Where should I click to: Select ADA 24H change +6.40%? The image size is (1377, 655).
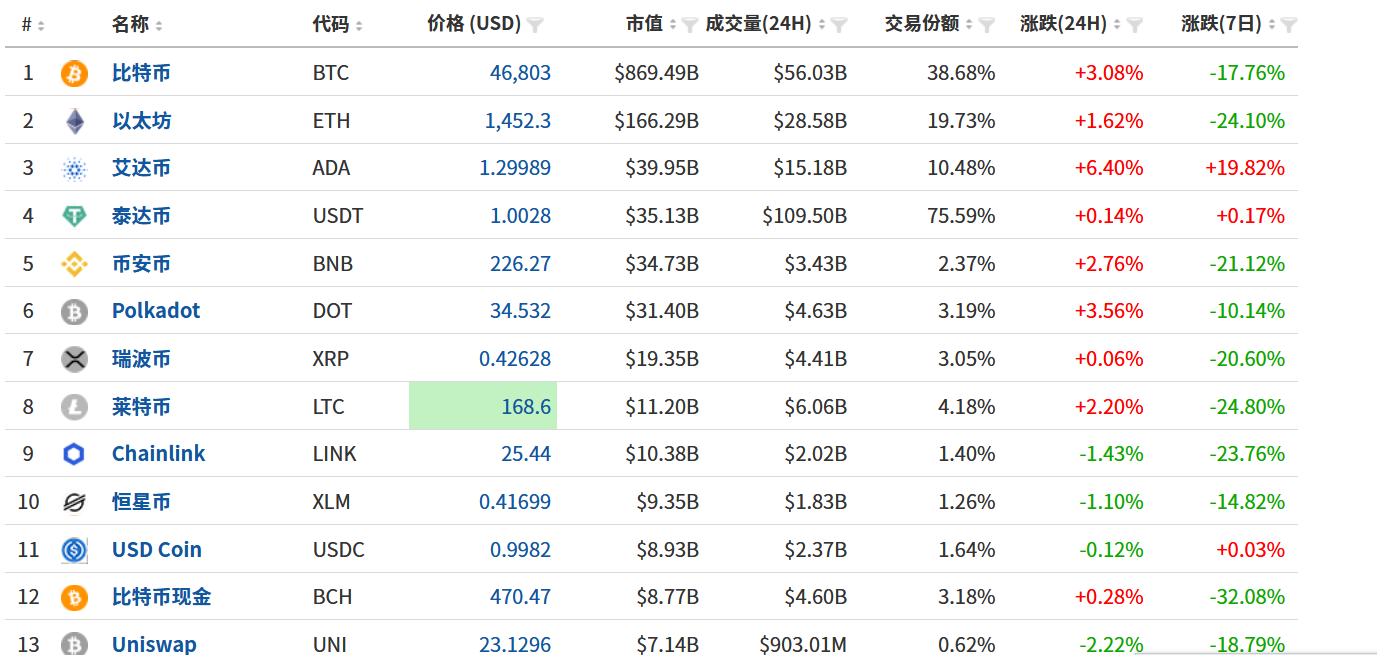click(1108, 168)
